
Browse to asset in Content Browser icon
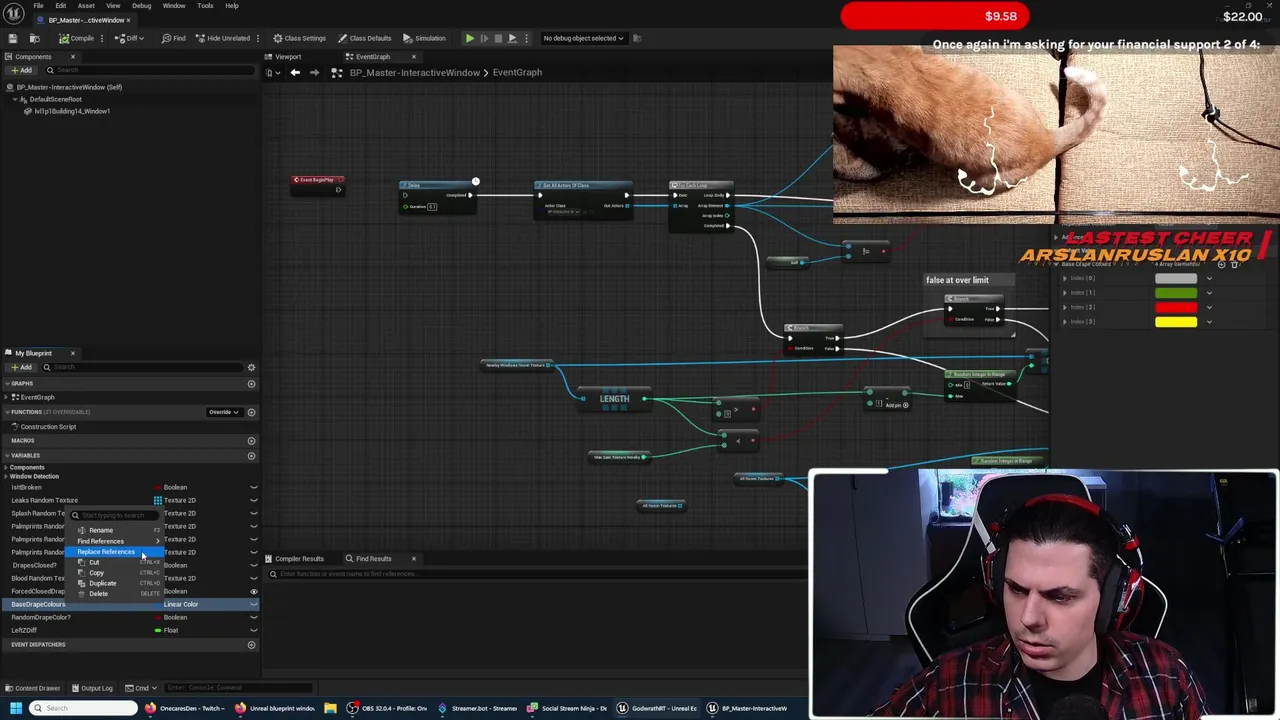[34, 38]
